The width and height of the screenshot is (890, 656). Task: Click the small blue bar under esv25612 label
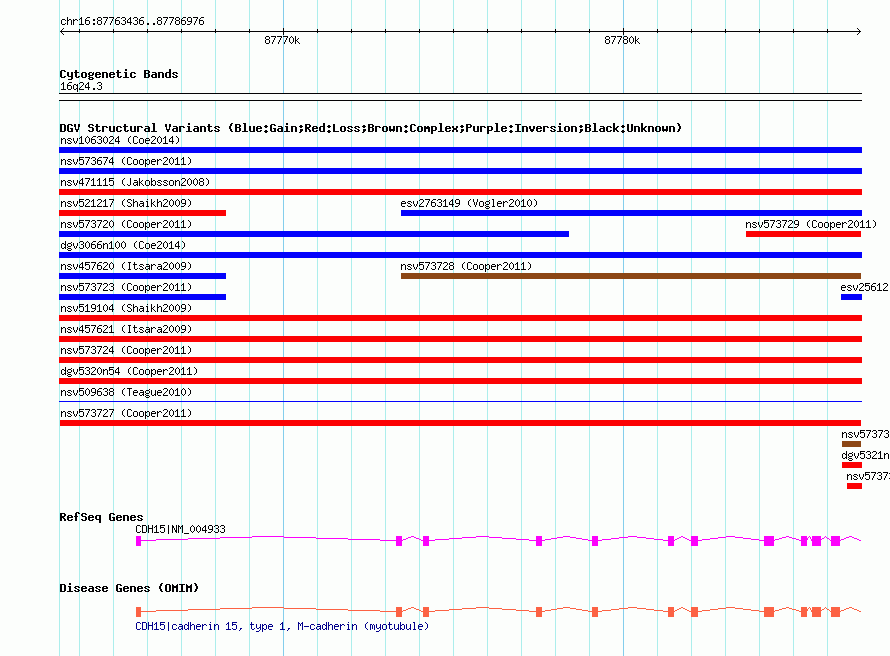tap(851, 297)
